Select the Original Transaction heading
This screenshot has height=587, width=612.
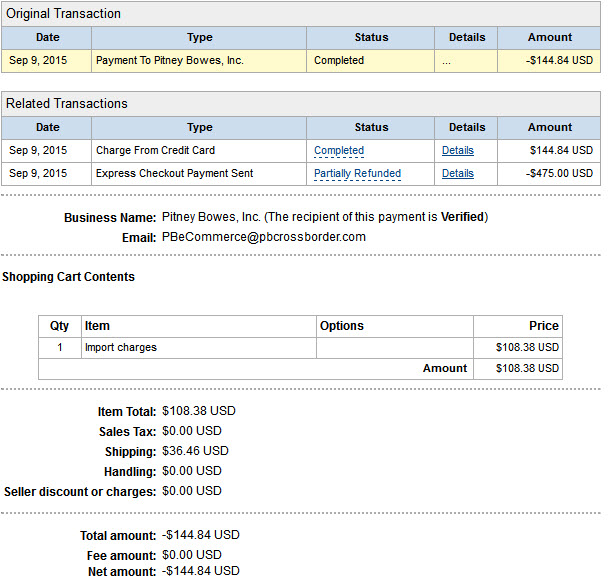pyautogui.click(x=63, y=14)
